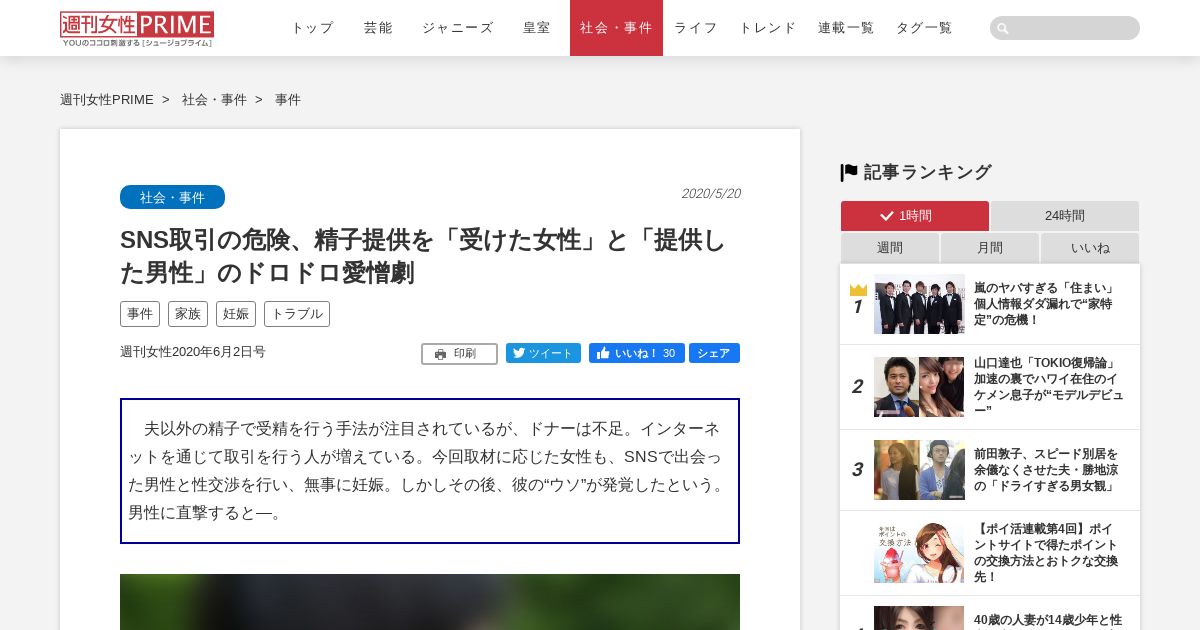Click the 週刊女性PRIME site logo
Viewport: 1200px width, 630px height.
[137, 29]
